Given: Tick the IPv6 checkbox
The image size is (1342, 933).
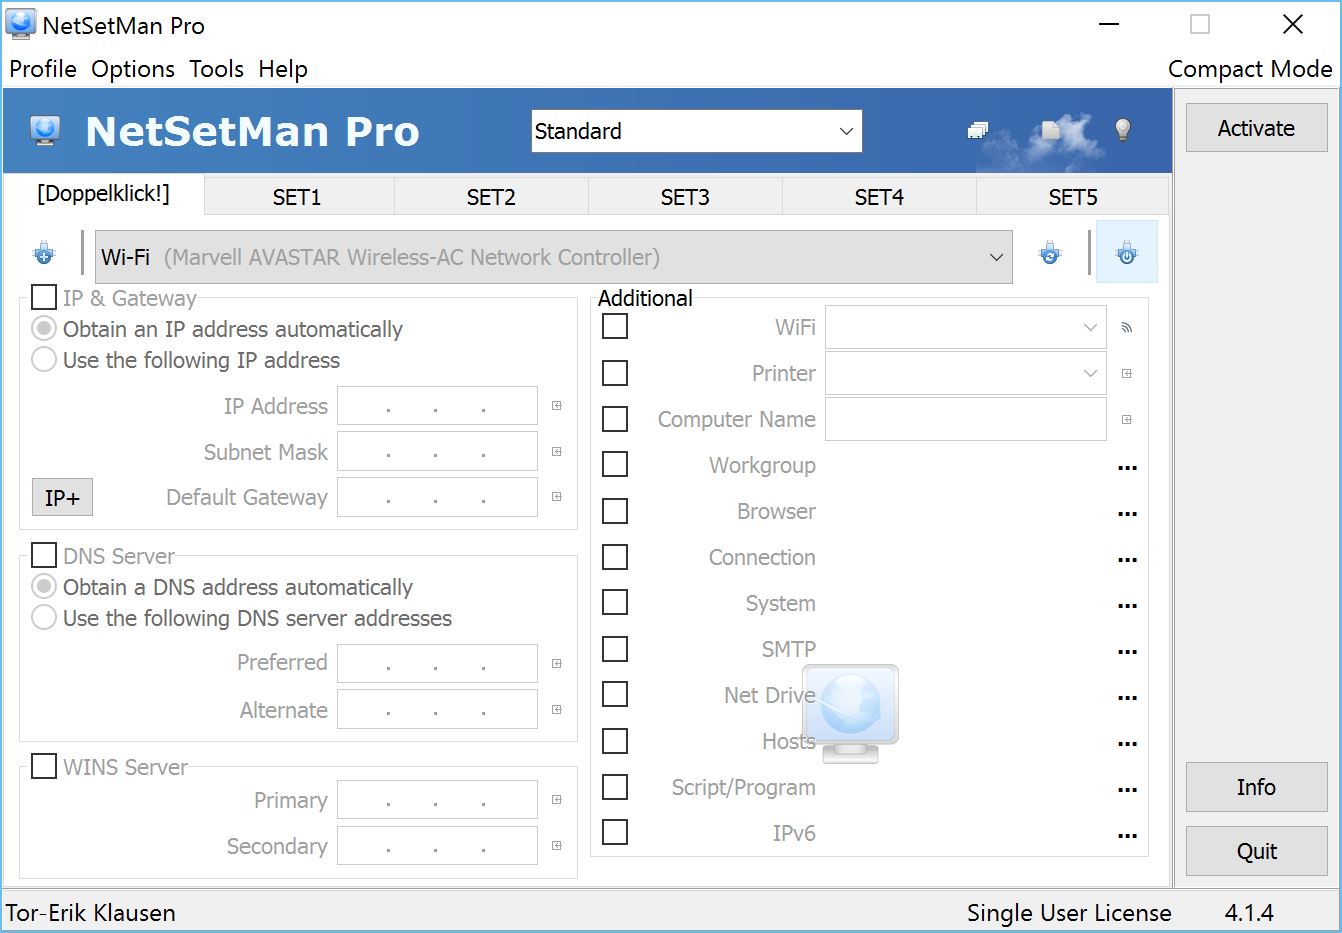Looking at the screenshot, I should tap(615, 832).
